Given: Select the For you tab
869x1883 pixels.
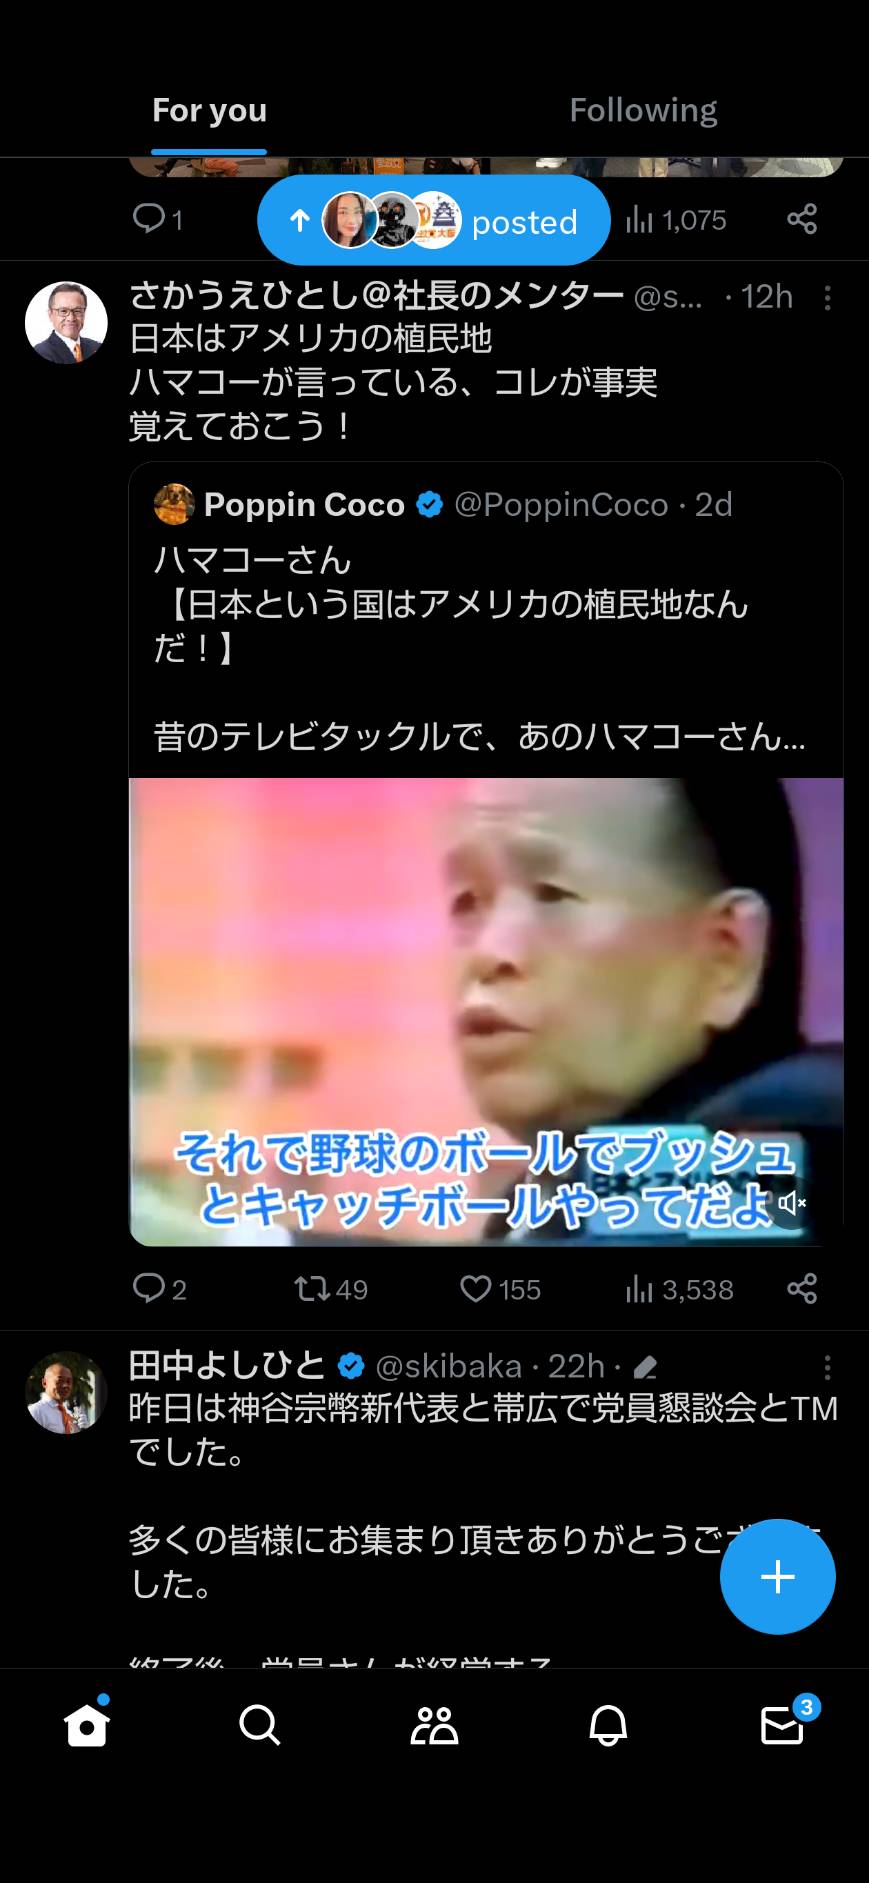Looking at the screenshot, I should pyautogui.click(x=209, y=110).
